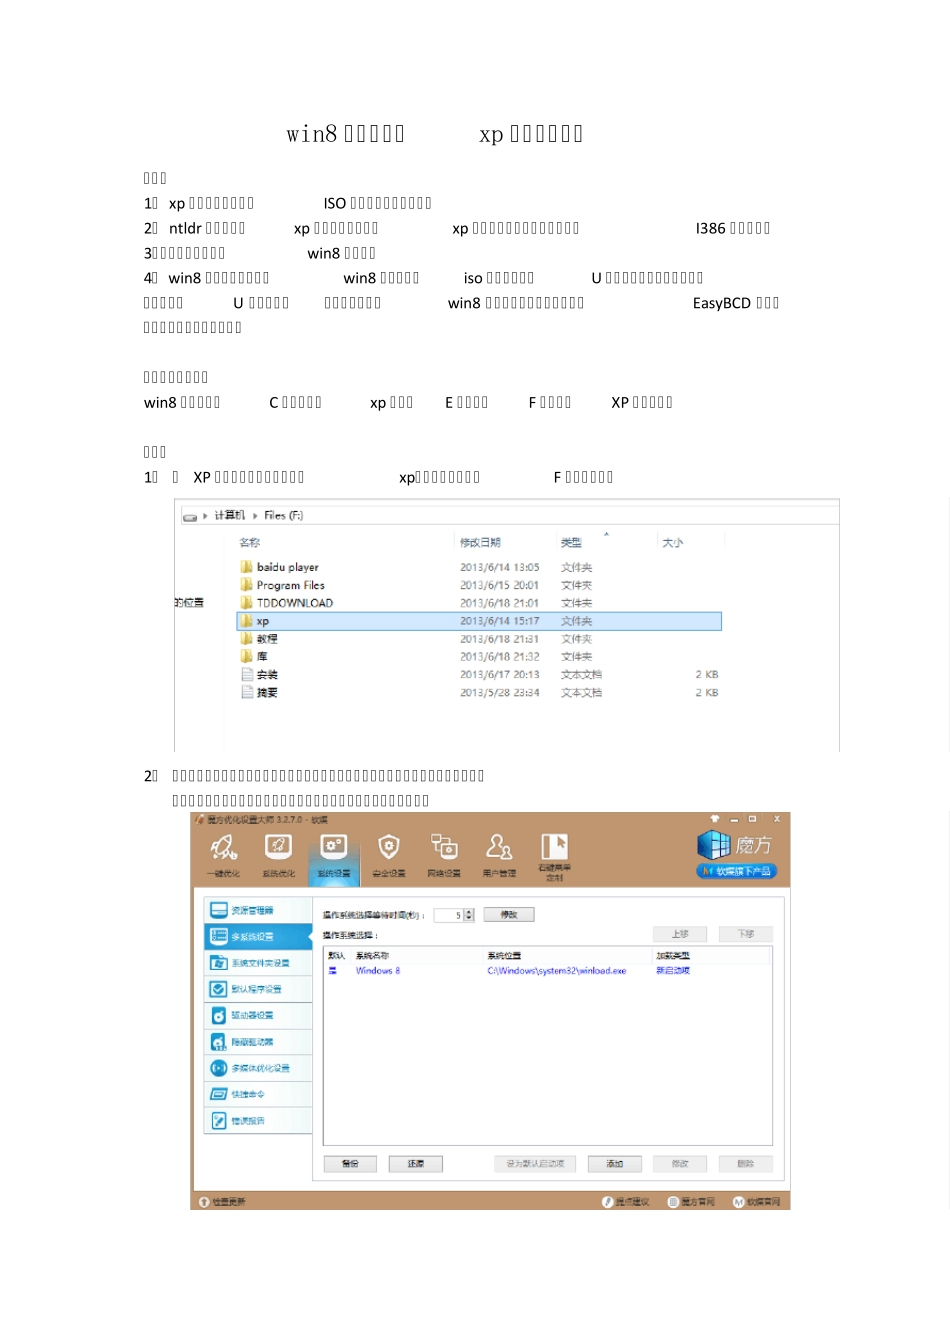Click the 删除 delete button
Screen dimensions: 950x1344
click(x=746, y=1164)
